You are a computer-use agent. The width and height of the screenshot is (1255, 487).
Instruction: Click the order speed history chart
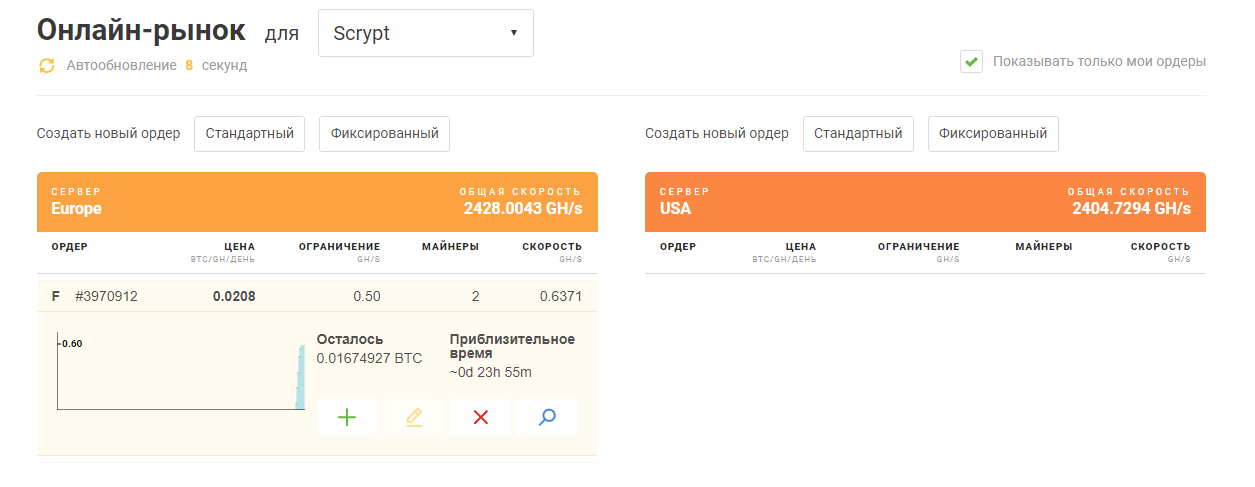pos(180,375)
